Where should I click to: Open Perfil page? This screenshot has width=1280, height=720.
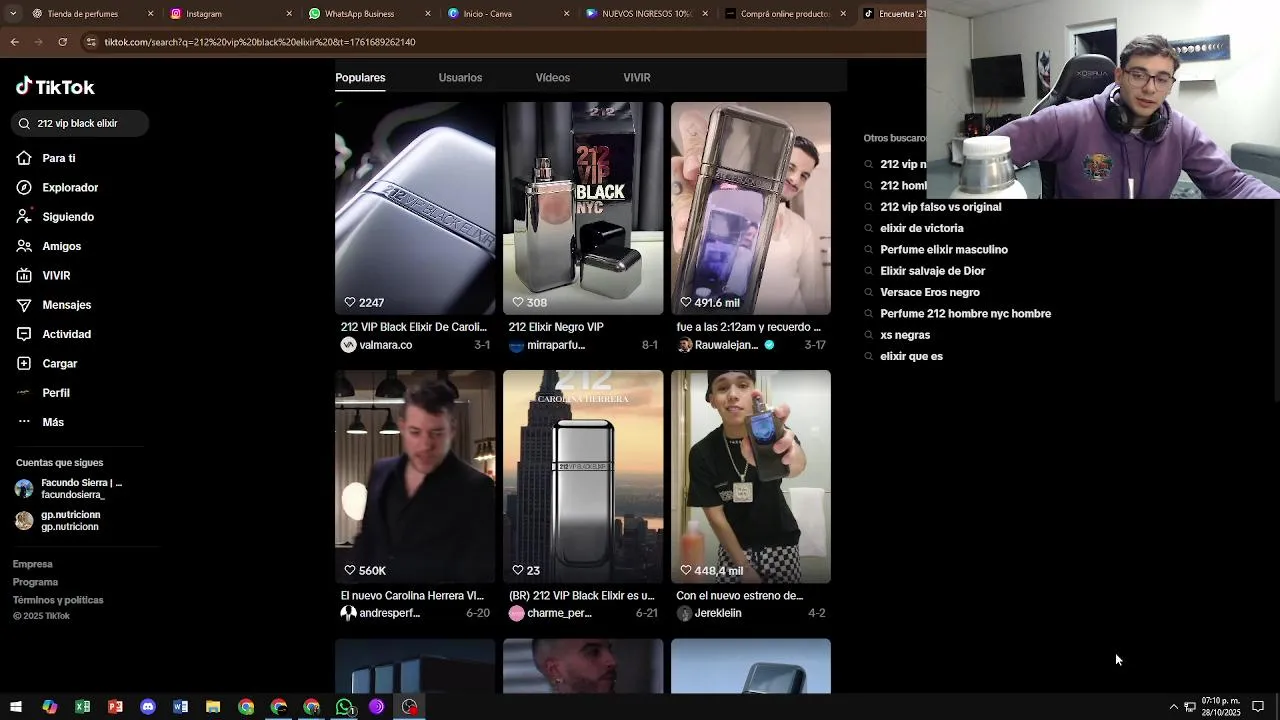[x=44, y=393]
